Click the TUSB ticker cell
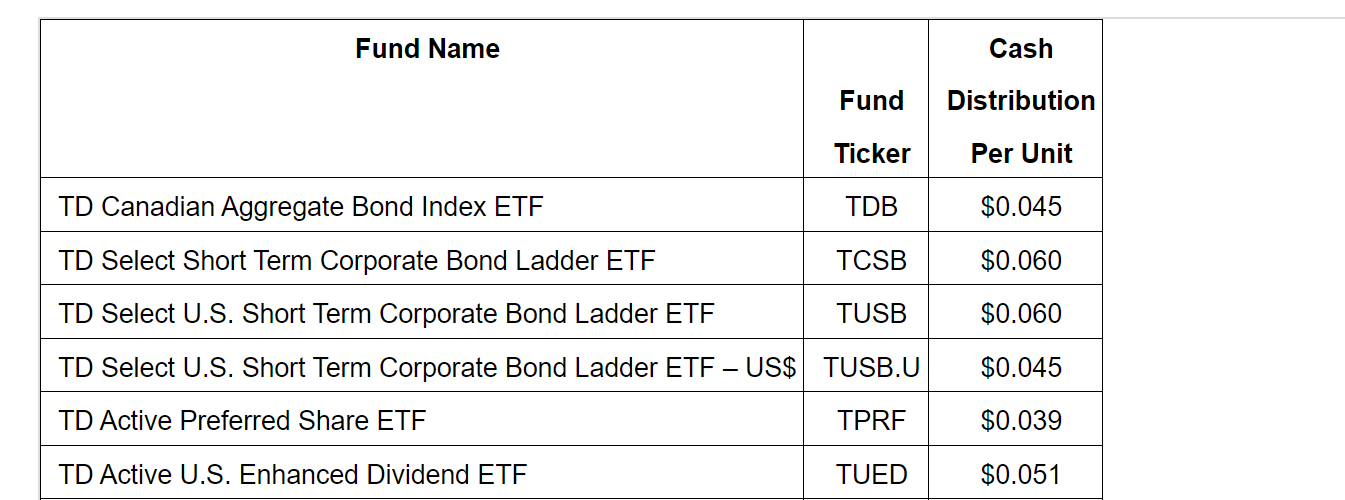 coord(871,314)
